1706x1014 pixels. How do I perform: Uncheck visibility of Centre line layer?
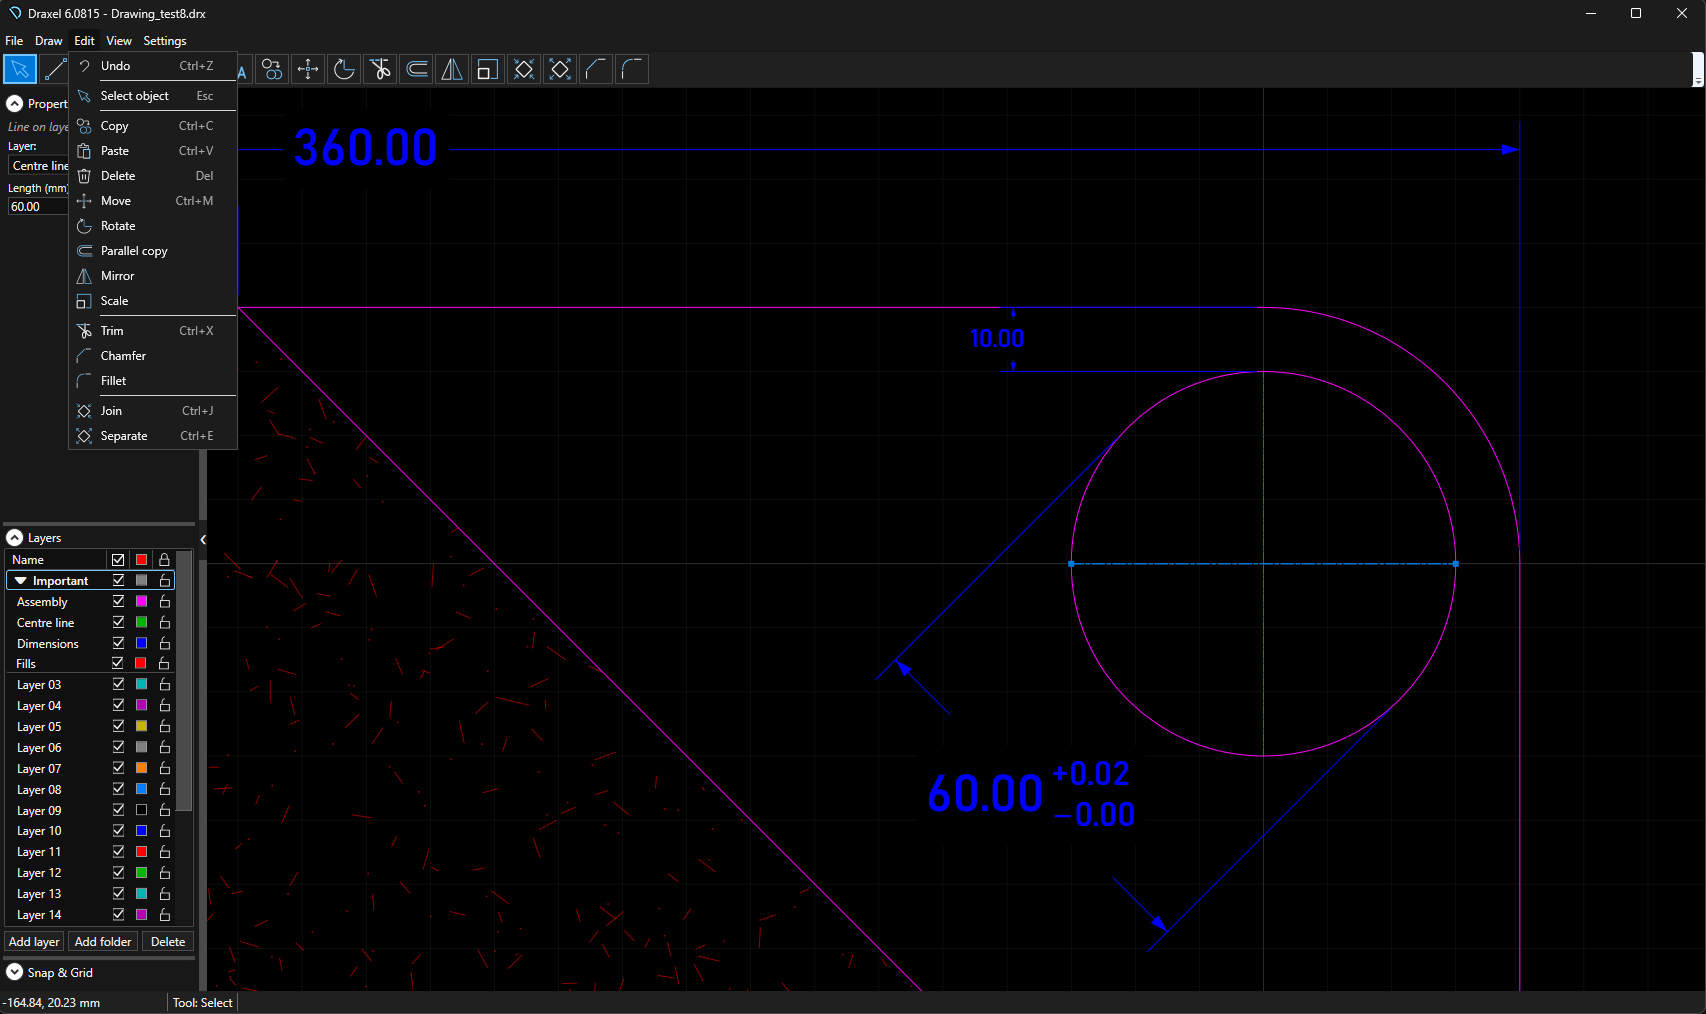click(x=118, y=623)
